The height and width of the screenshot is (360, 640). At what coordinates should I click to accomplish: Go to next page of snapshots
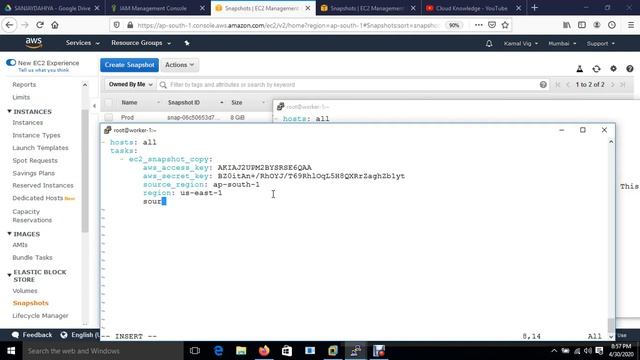(x=613, y=84)
